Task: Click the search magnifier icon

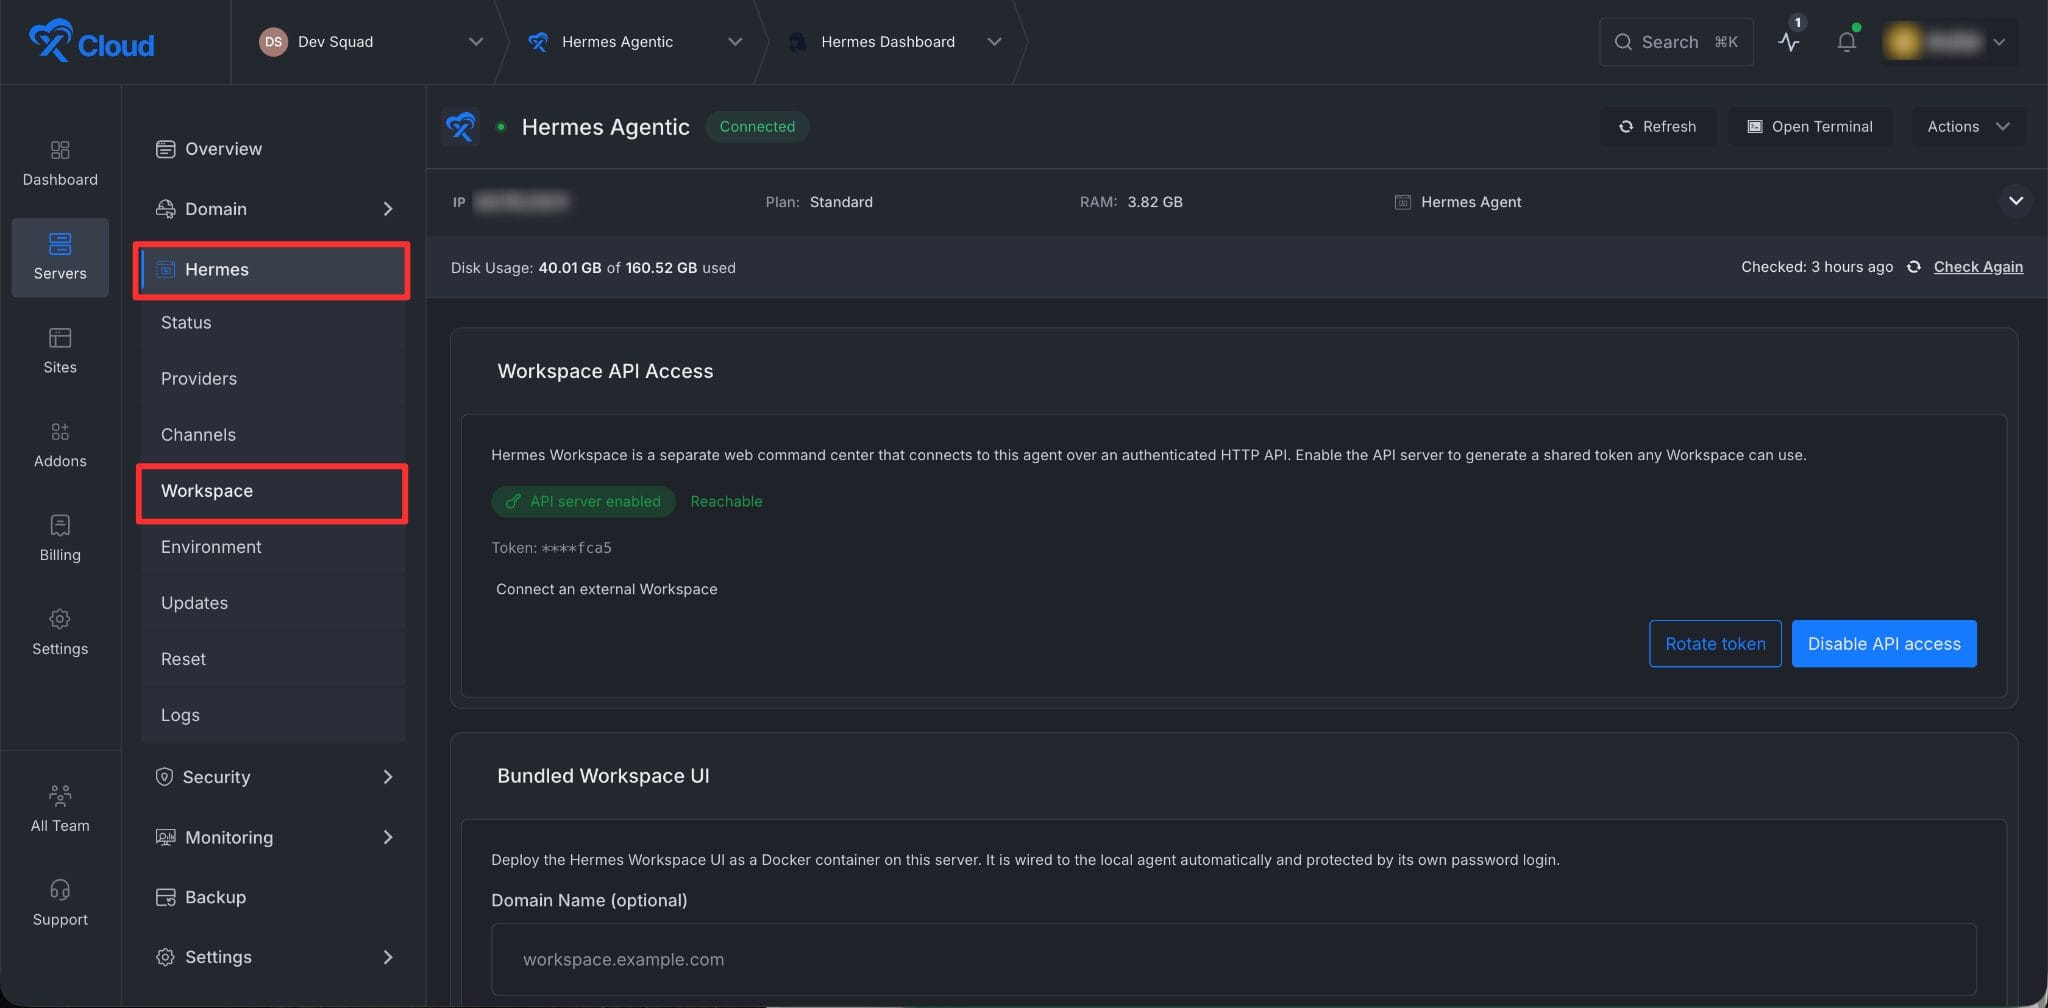Action: pos(1623,42)
